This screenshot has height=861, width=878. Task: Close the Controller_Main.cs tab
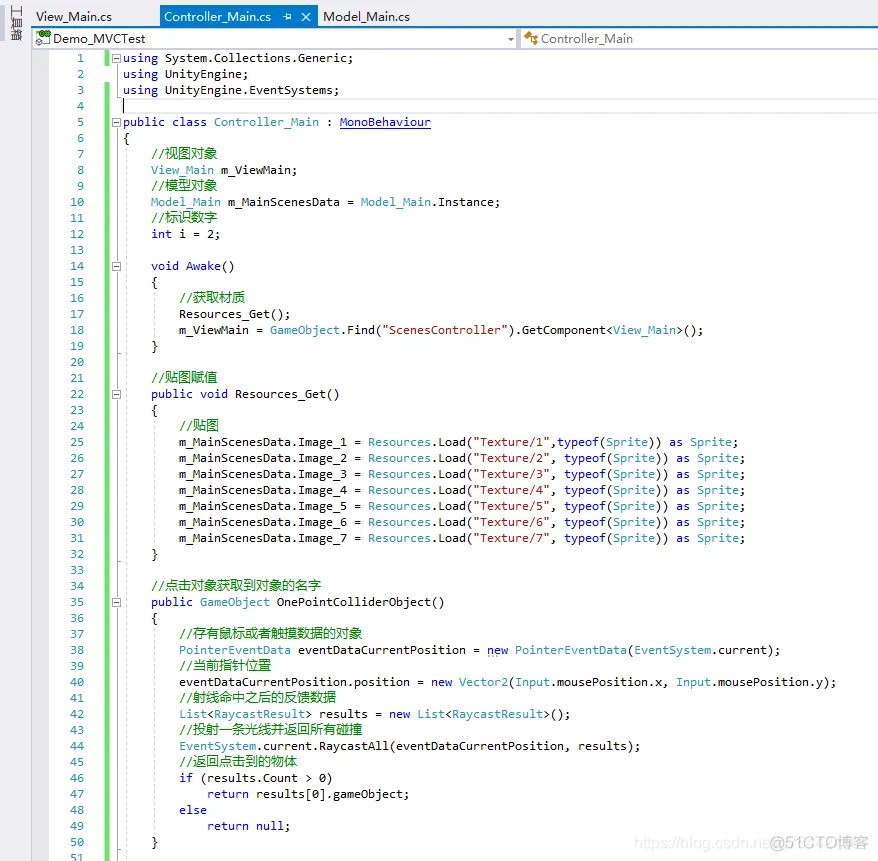click(x=306, y=17)
